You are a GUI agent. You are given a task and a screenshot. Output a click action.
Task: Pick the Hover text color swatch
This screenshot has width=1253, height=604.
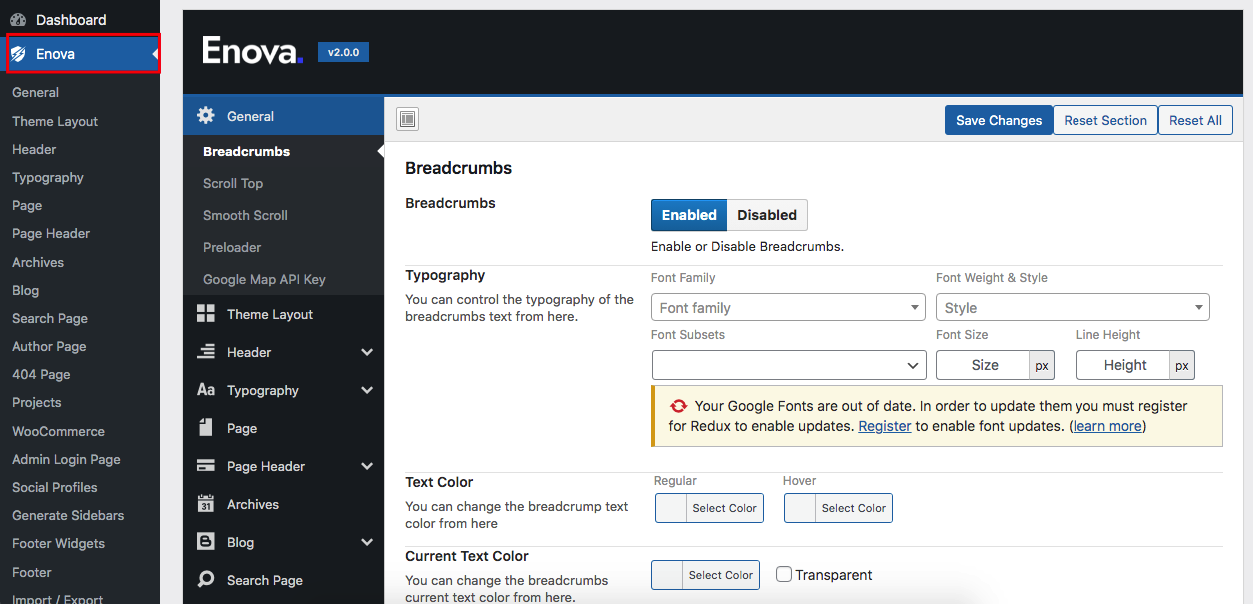(838, 508)
